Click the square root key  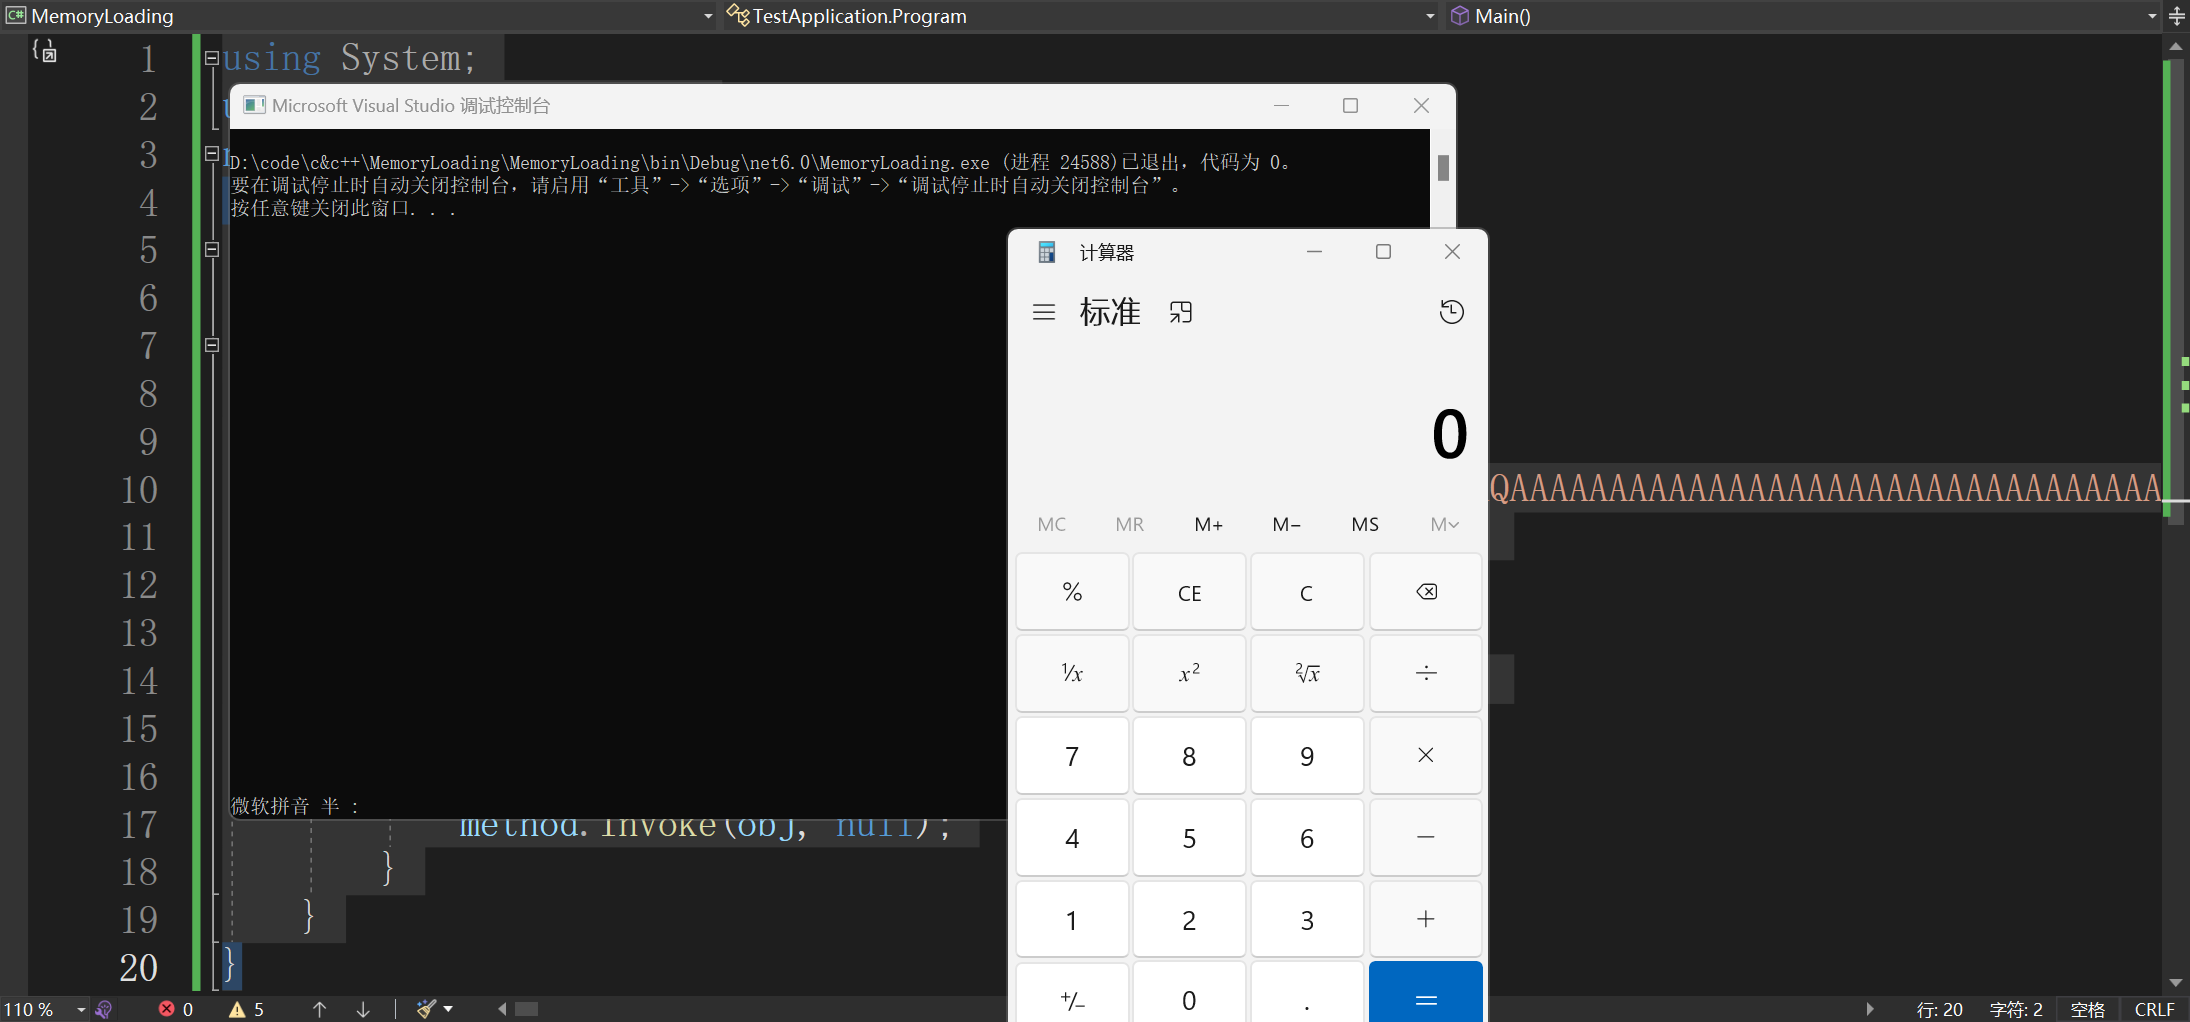1307,674
